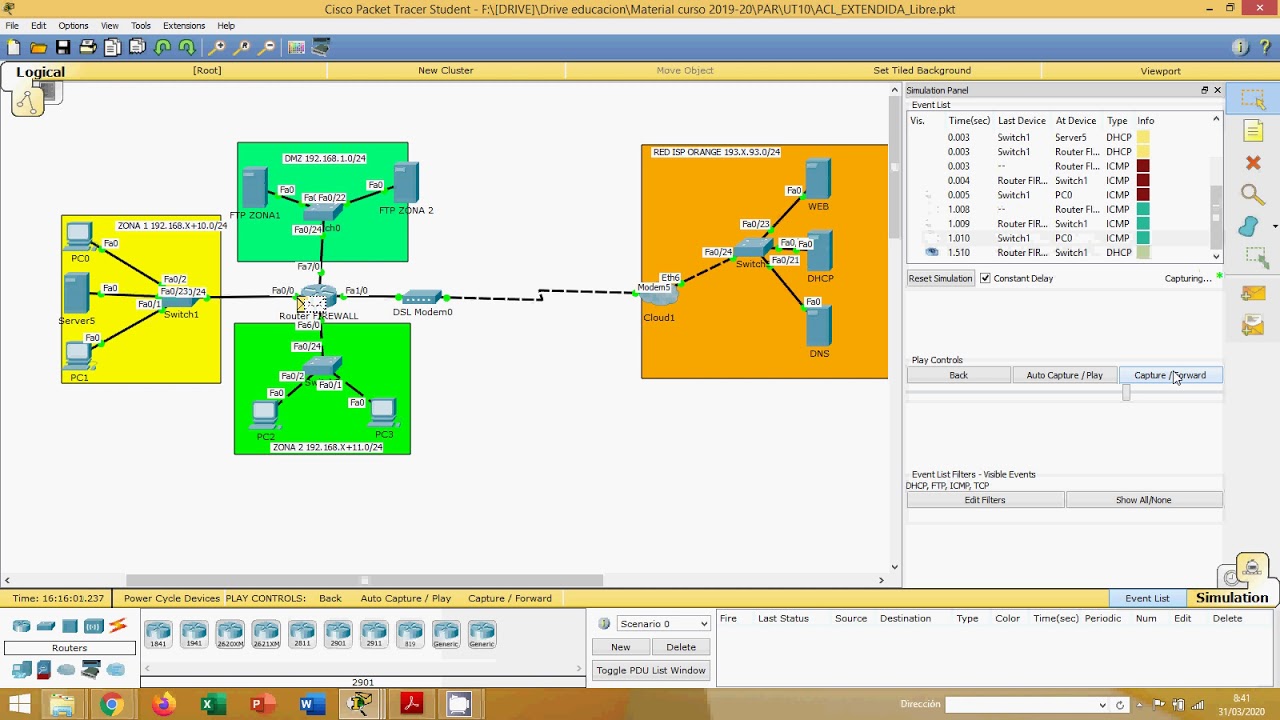
Task: Choose the Place Note tool
Action: point(1253,131)
